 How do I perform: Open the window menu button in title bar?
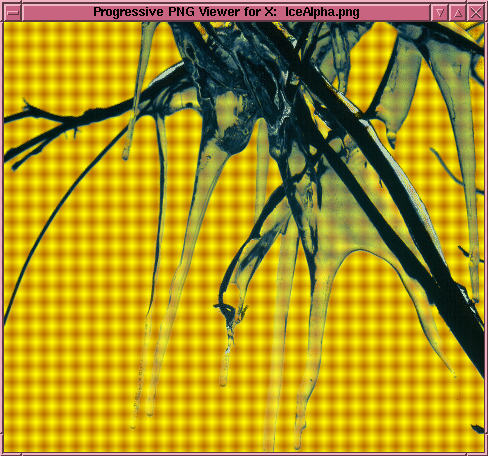(x=13, y=13)
